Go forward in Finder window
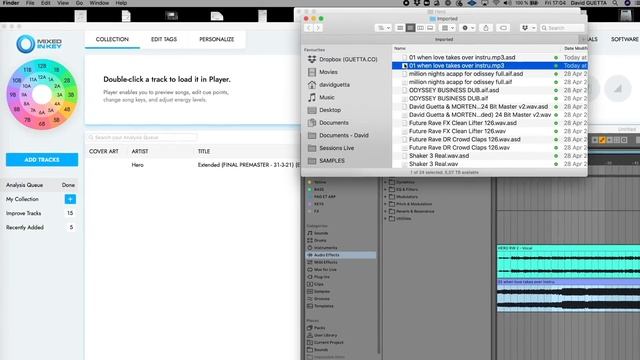Image resolution: width=640 pixels, height=360 pixels. [x=318, y=28]
